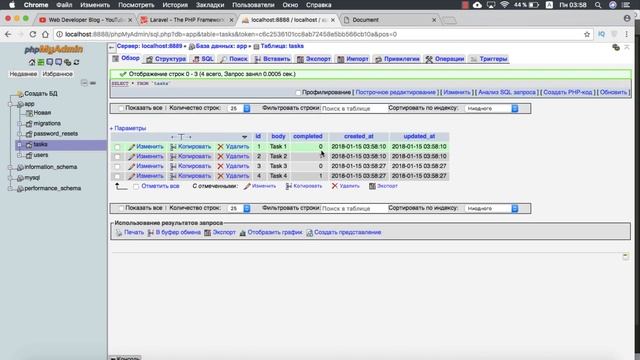
Task: Select the checkbox for Task 2 row
Action: pos(117,157)
